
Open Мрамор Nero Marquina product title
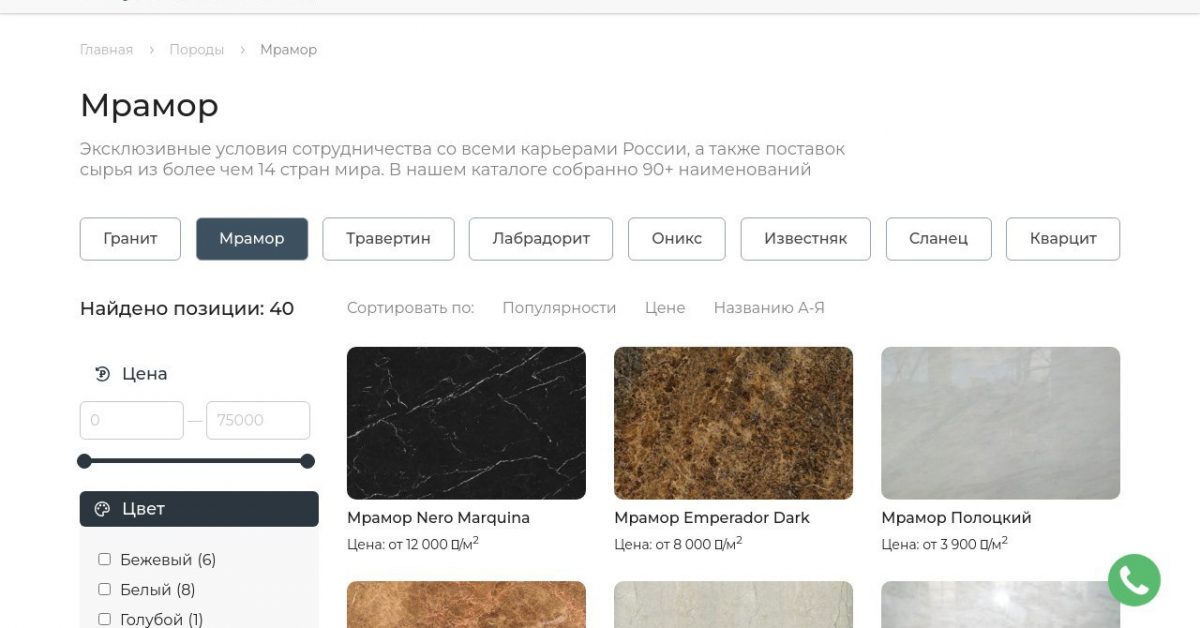pos(438,518)
